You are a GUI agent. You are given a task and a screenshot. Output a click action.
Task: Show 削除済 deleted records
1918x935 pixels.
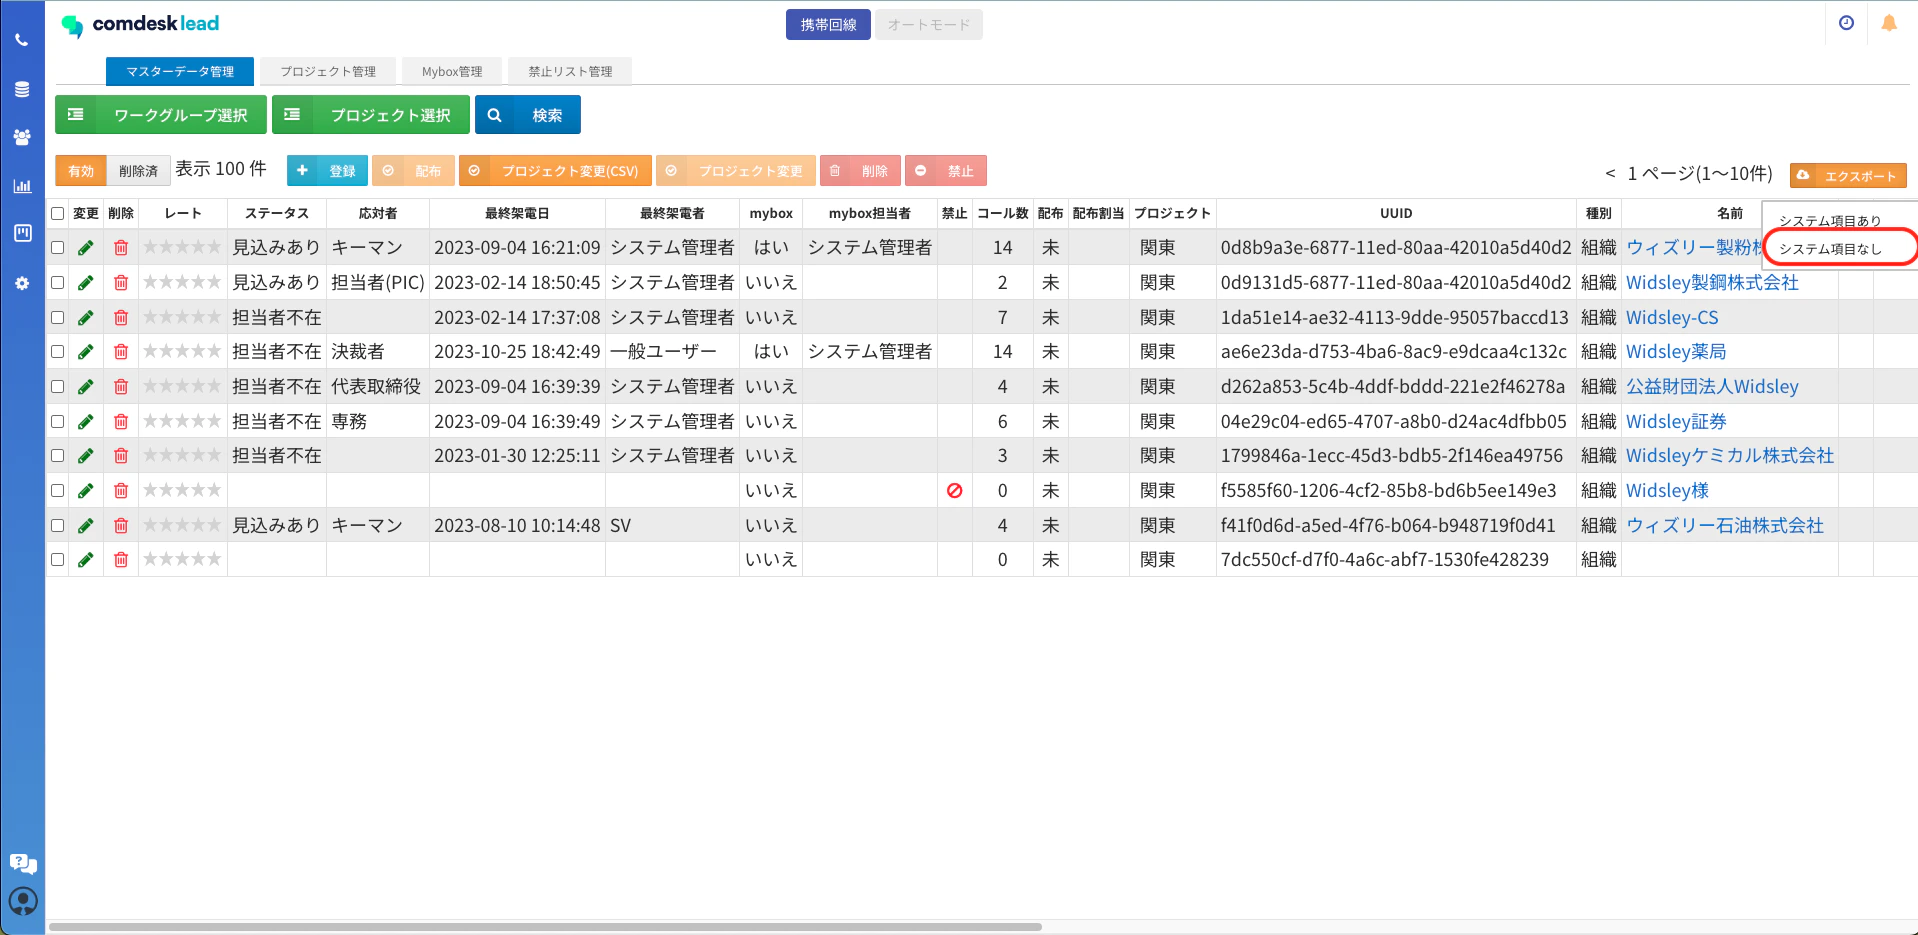click(138, 171)
